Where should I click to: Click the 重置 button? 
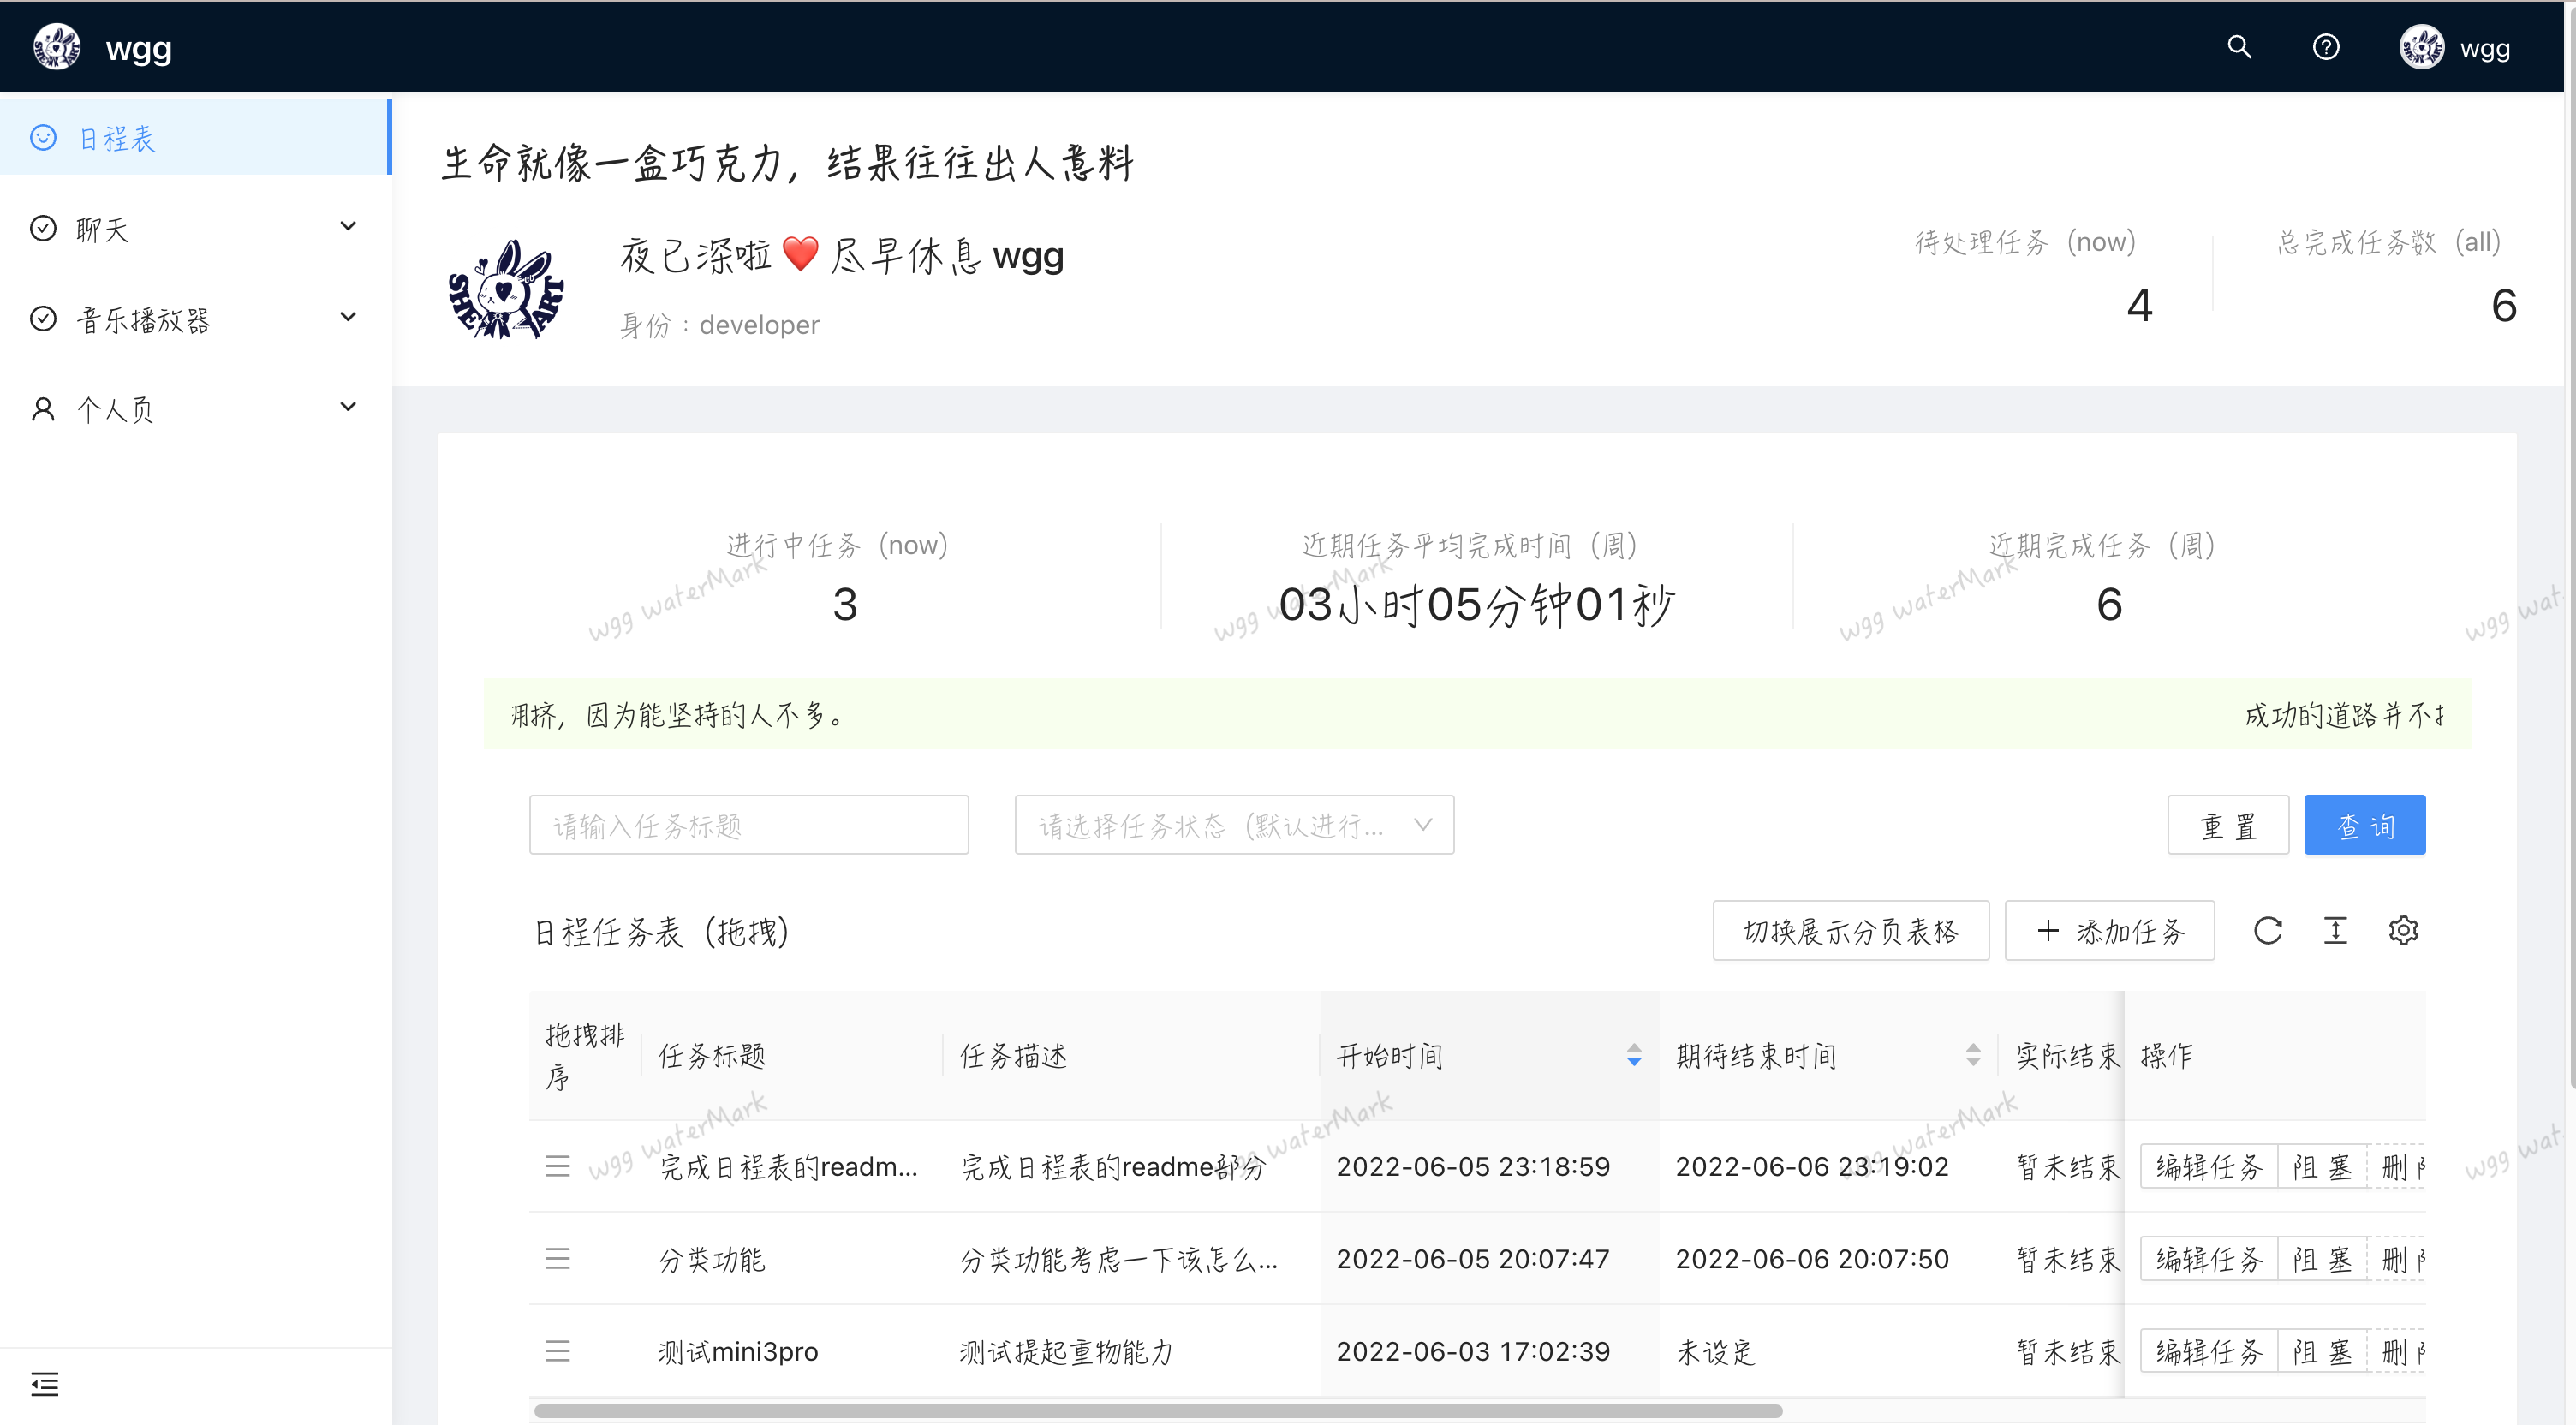coord(2228,825)
